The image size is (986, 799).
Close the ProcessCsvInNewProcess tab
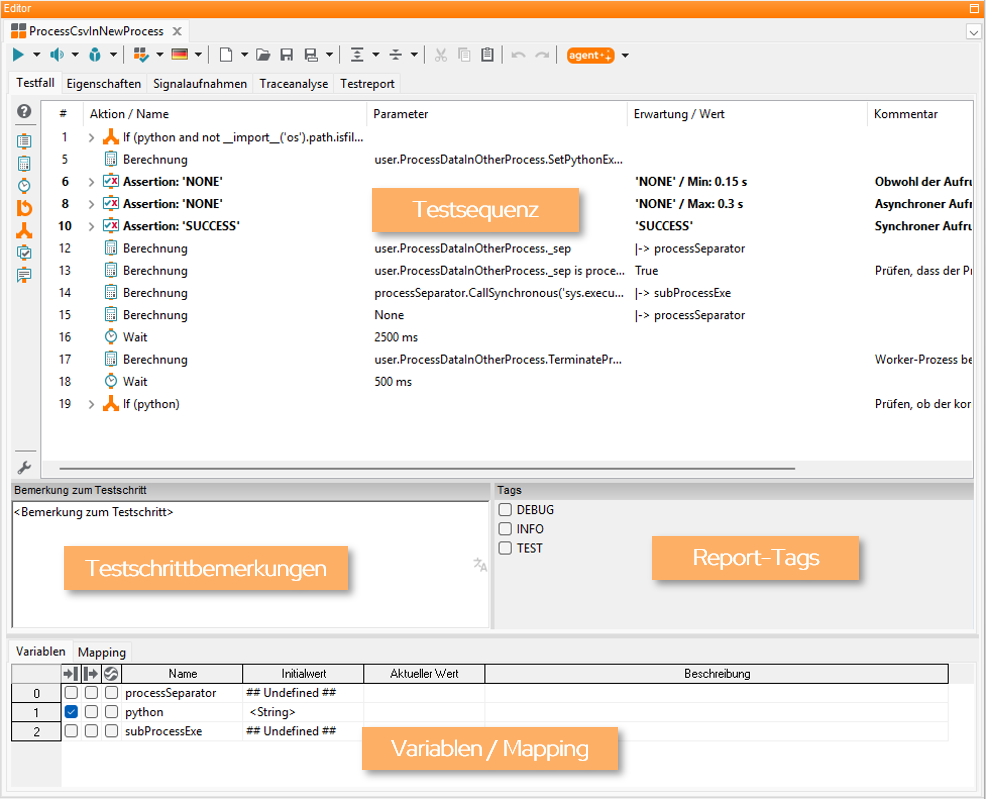177,31
